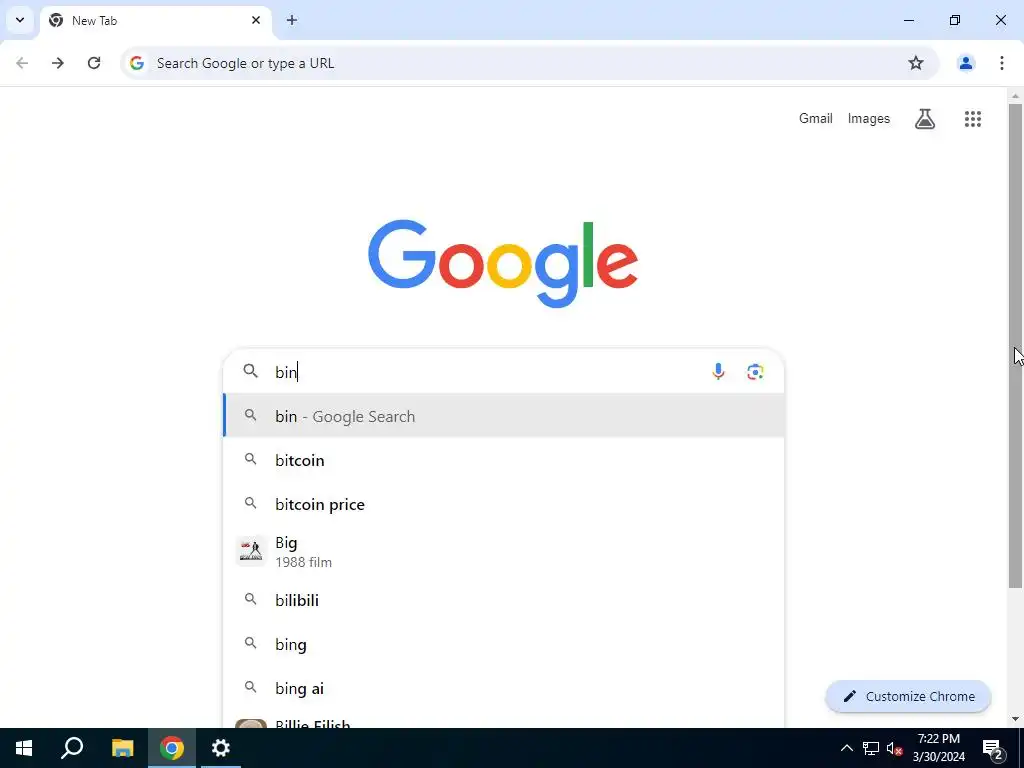The image size is (1024, 768).
Task: Click the voice search microphone icon
Action: pyautogui.click(x=718, y=372)
